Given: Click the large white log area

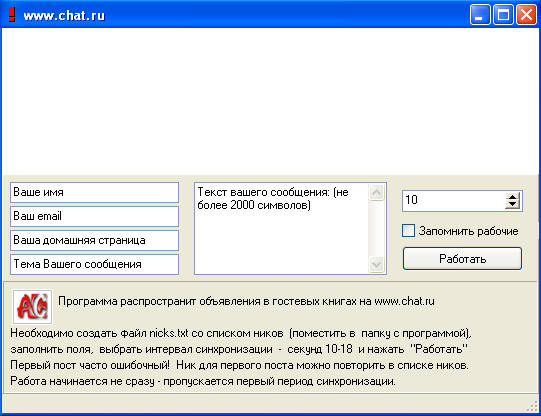Looking at the screenshot, I should click(270, 101).
